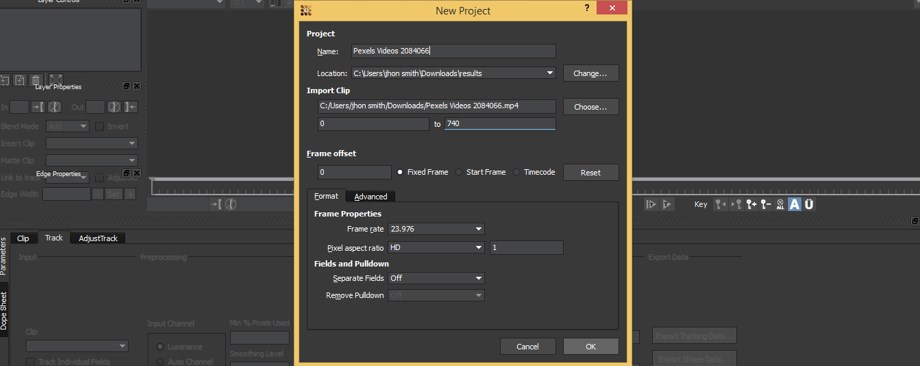Click the clip start frame field showing 0
920x366 pixels.
[373, 124]
